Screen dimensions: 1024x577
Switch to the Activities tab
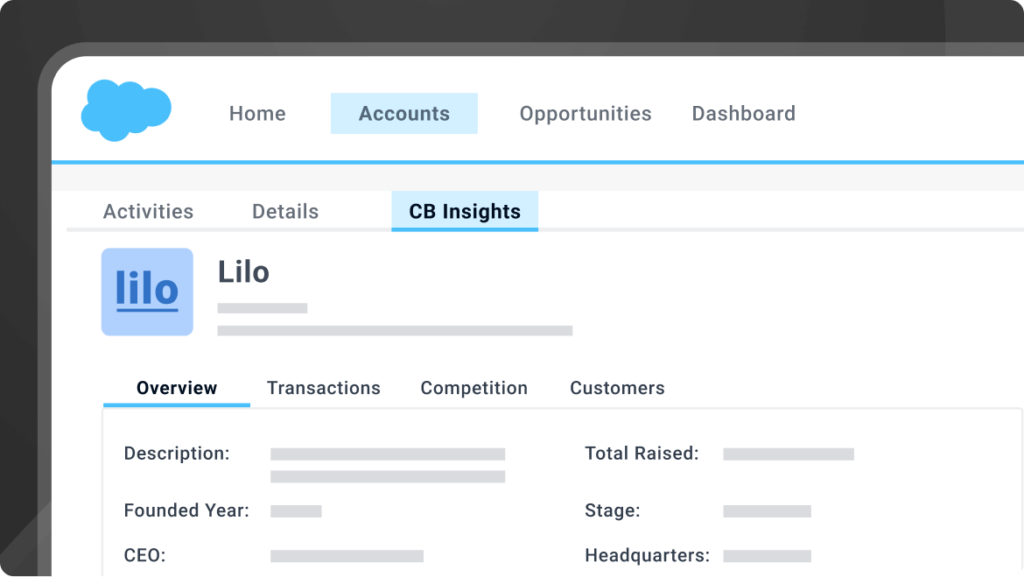tap(148, 212)
